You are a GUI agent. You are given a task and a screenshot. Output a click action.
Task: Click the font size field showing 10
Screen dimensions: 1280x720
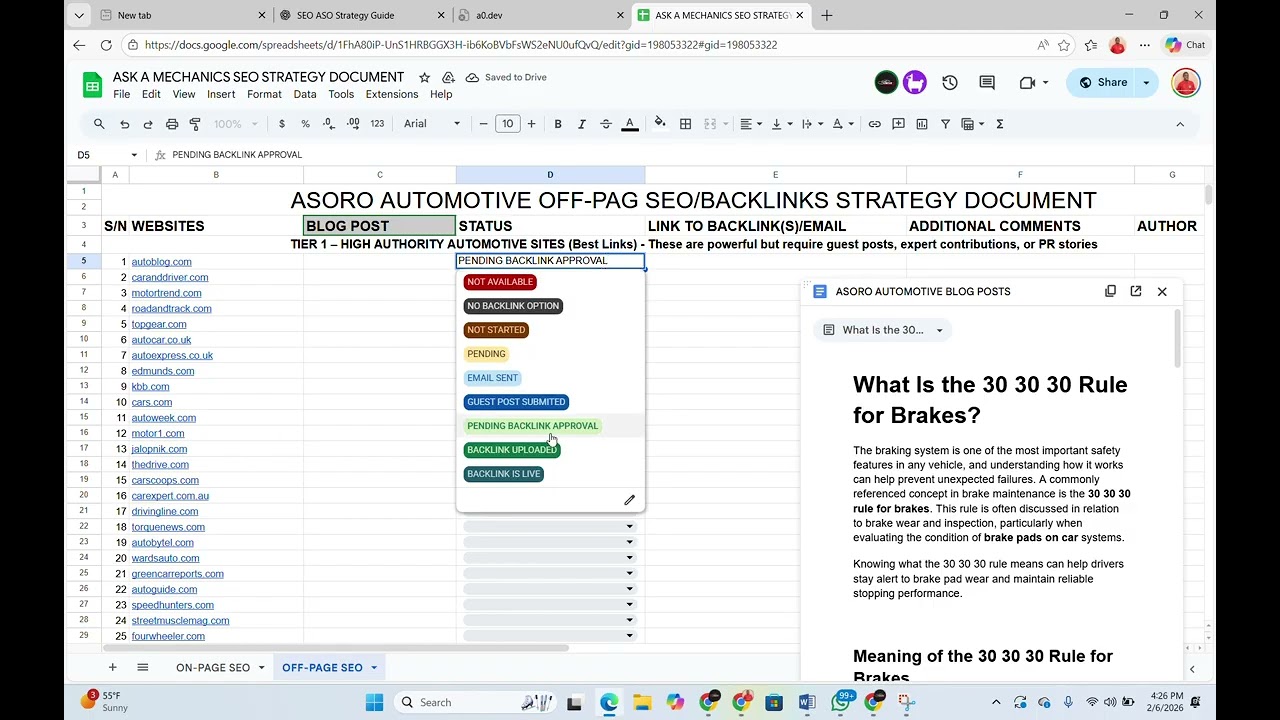[508, 124]
